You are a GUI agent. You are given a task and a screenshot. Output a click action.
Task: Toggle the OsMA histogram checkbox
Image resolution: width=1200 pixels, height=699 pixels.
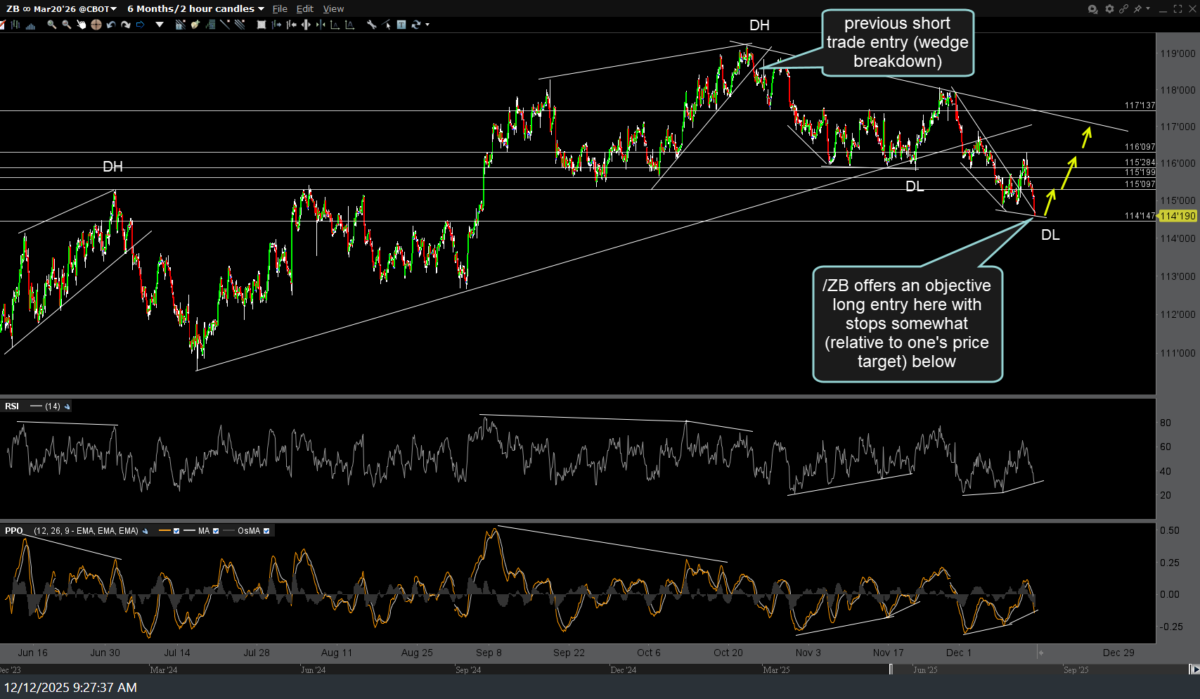(x=267, y=531)
